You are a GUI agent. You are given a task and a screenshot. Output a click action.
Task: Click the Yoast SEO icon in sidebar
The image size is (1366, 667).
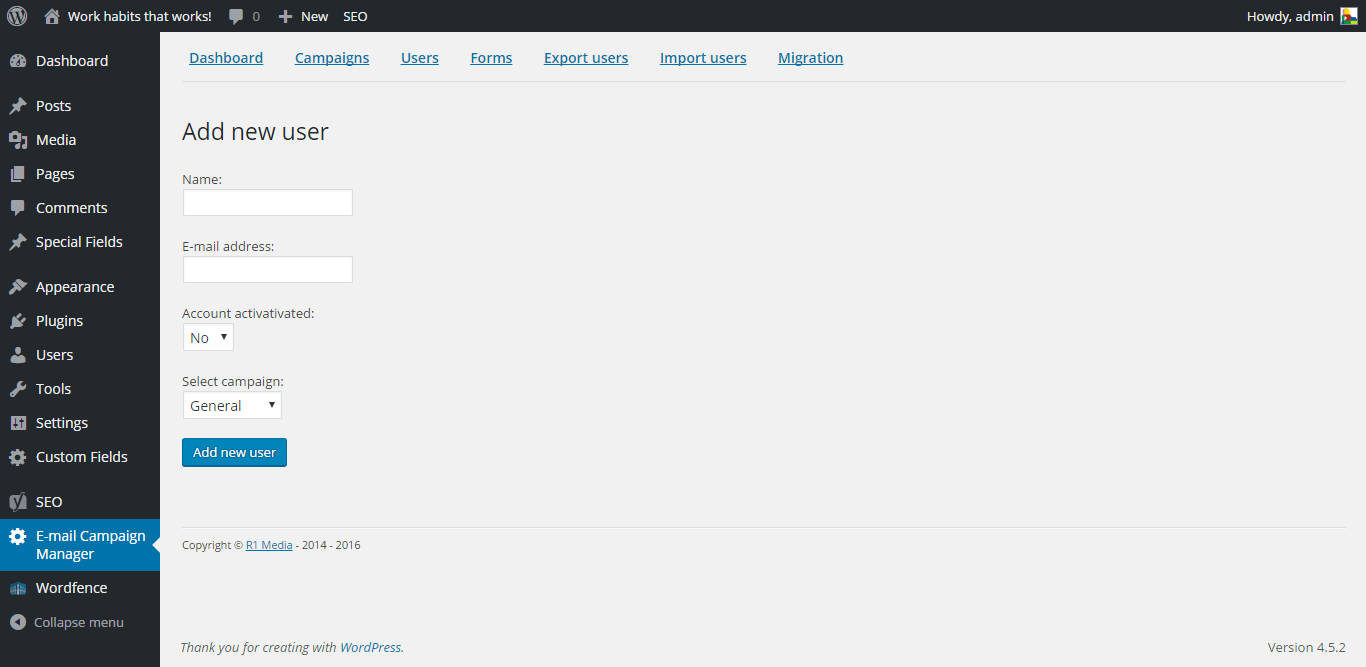18,502
